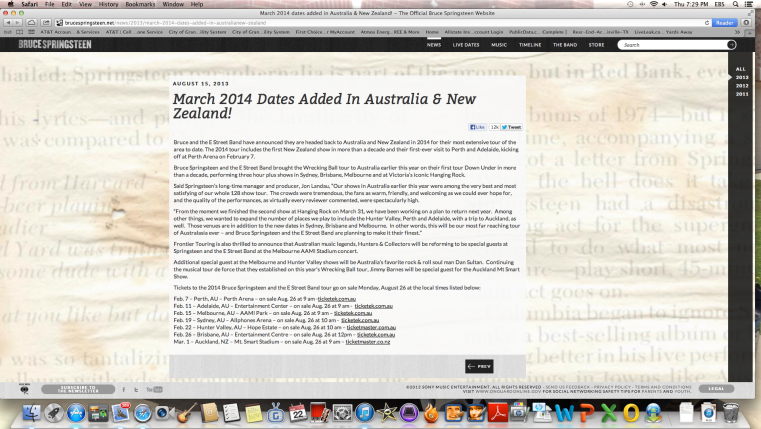Screen dimensions: 761x429
Task: Open the footer Twitter icon
Action: 136,390
